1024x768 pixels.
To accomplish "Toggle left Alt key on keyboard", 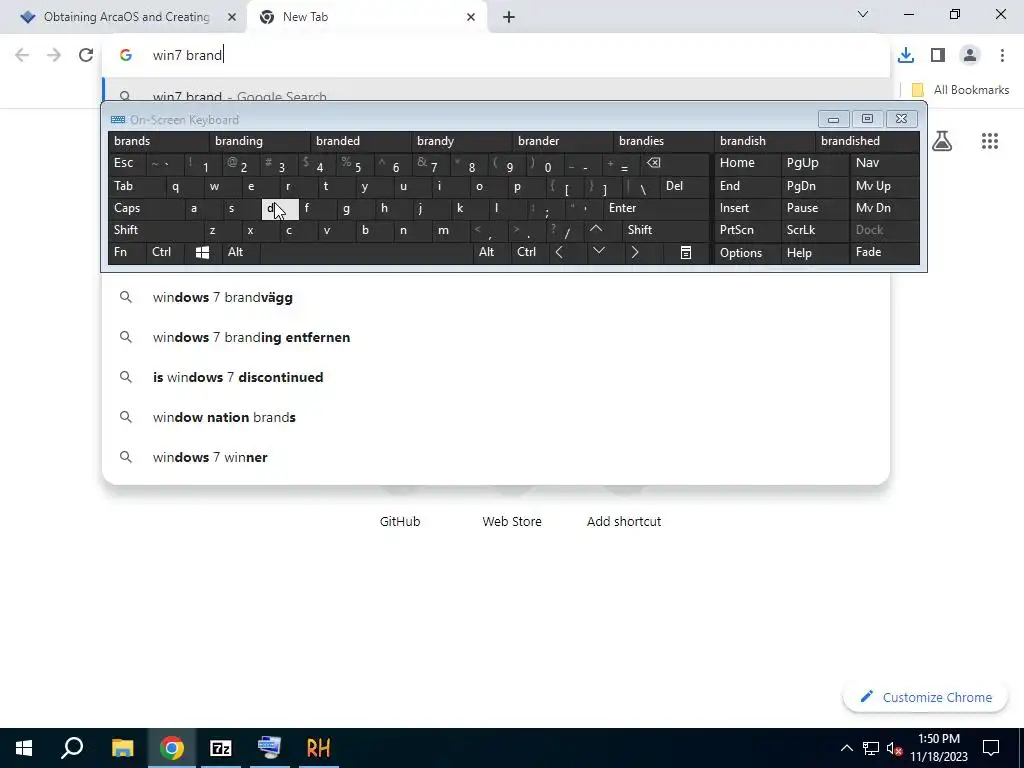I will (x=240, y=253).
